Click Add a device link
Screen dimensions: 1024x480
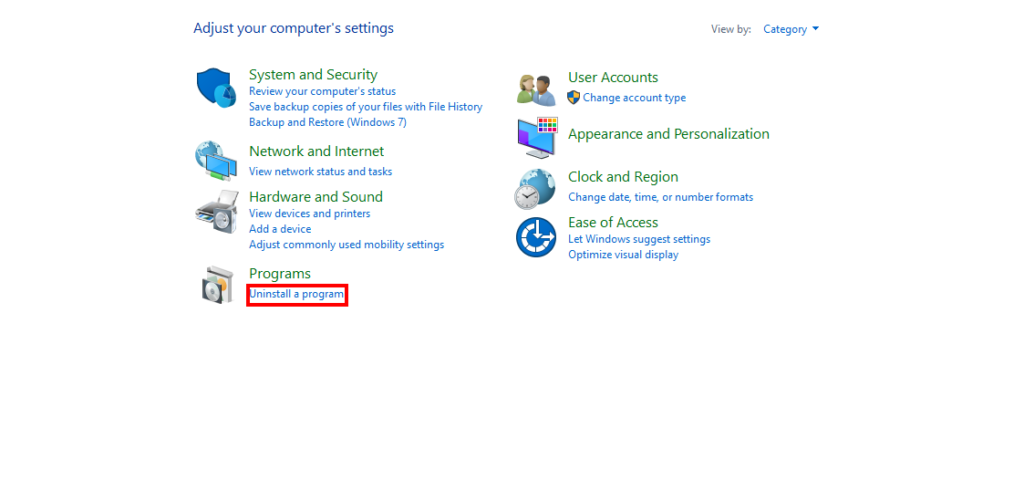click(280, 229)
